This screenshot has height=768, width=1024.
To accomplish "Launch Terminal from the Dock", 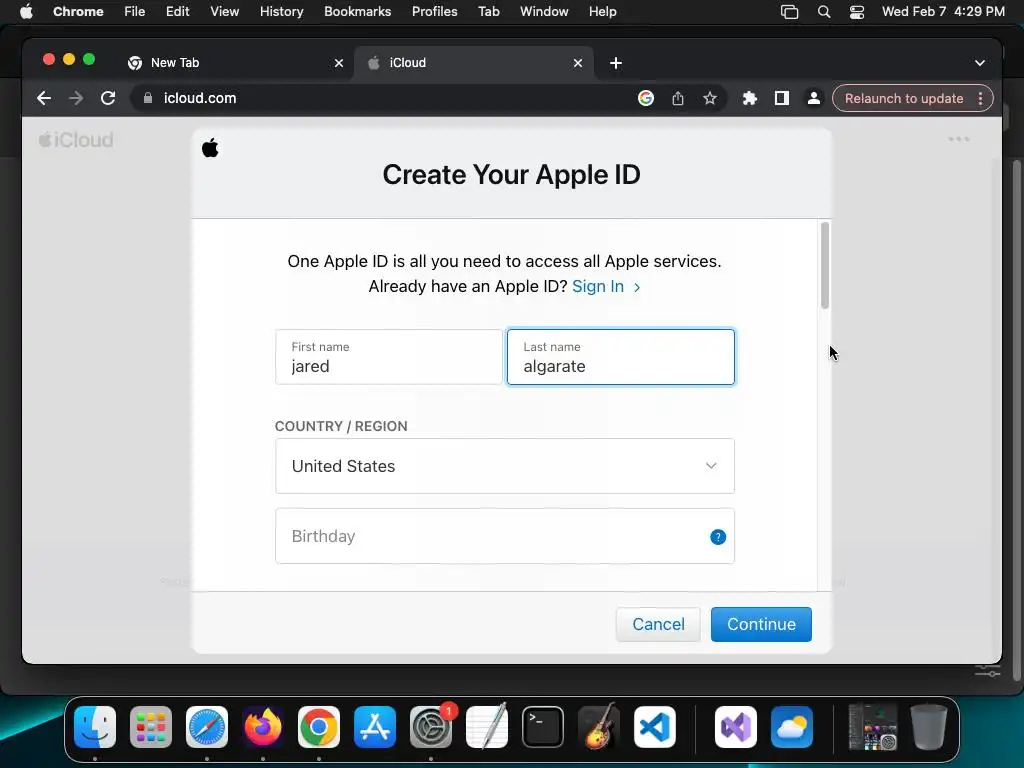I will 543,727.
